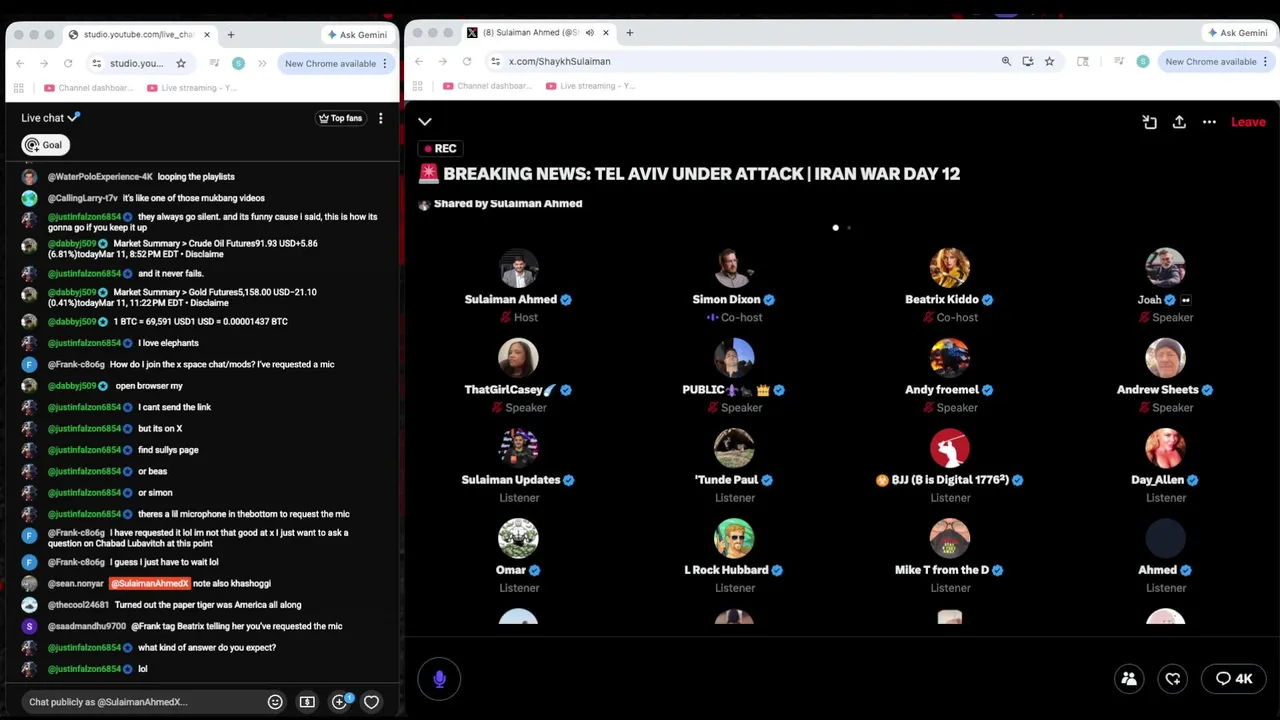Go back in the X browser window
The image size is (1280, 720).
(x=419, y=61)
